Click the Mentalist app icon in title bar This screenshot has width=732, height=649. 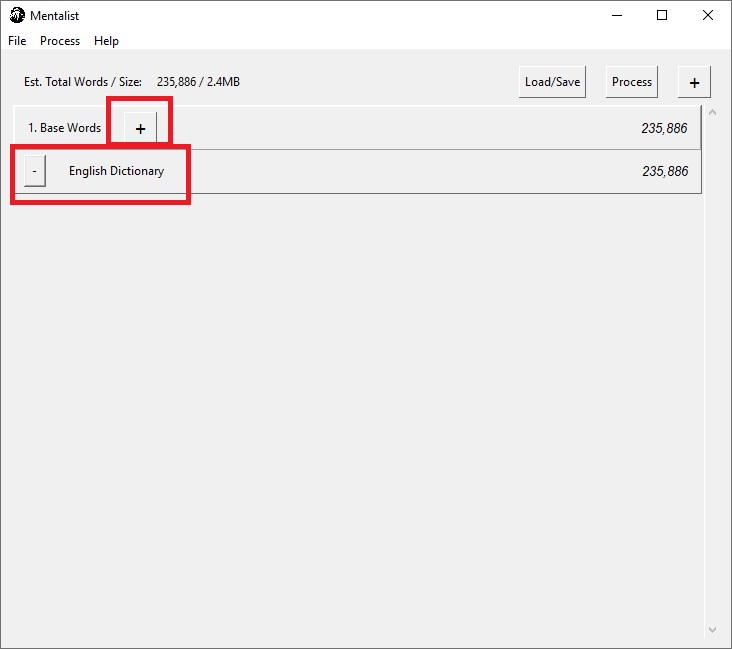pyautogui.click(x=17, y=15)
